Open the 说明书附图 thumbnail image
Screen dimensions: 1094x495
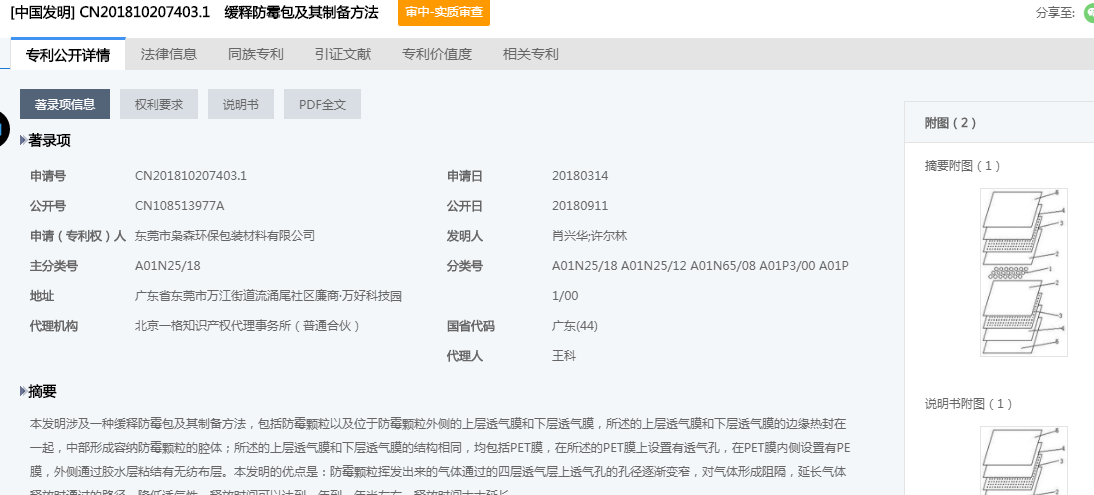[x=1023, y=460]
